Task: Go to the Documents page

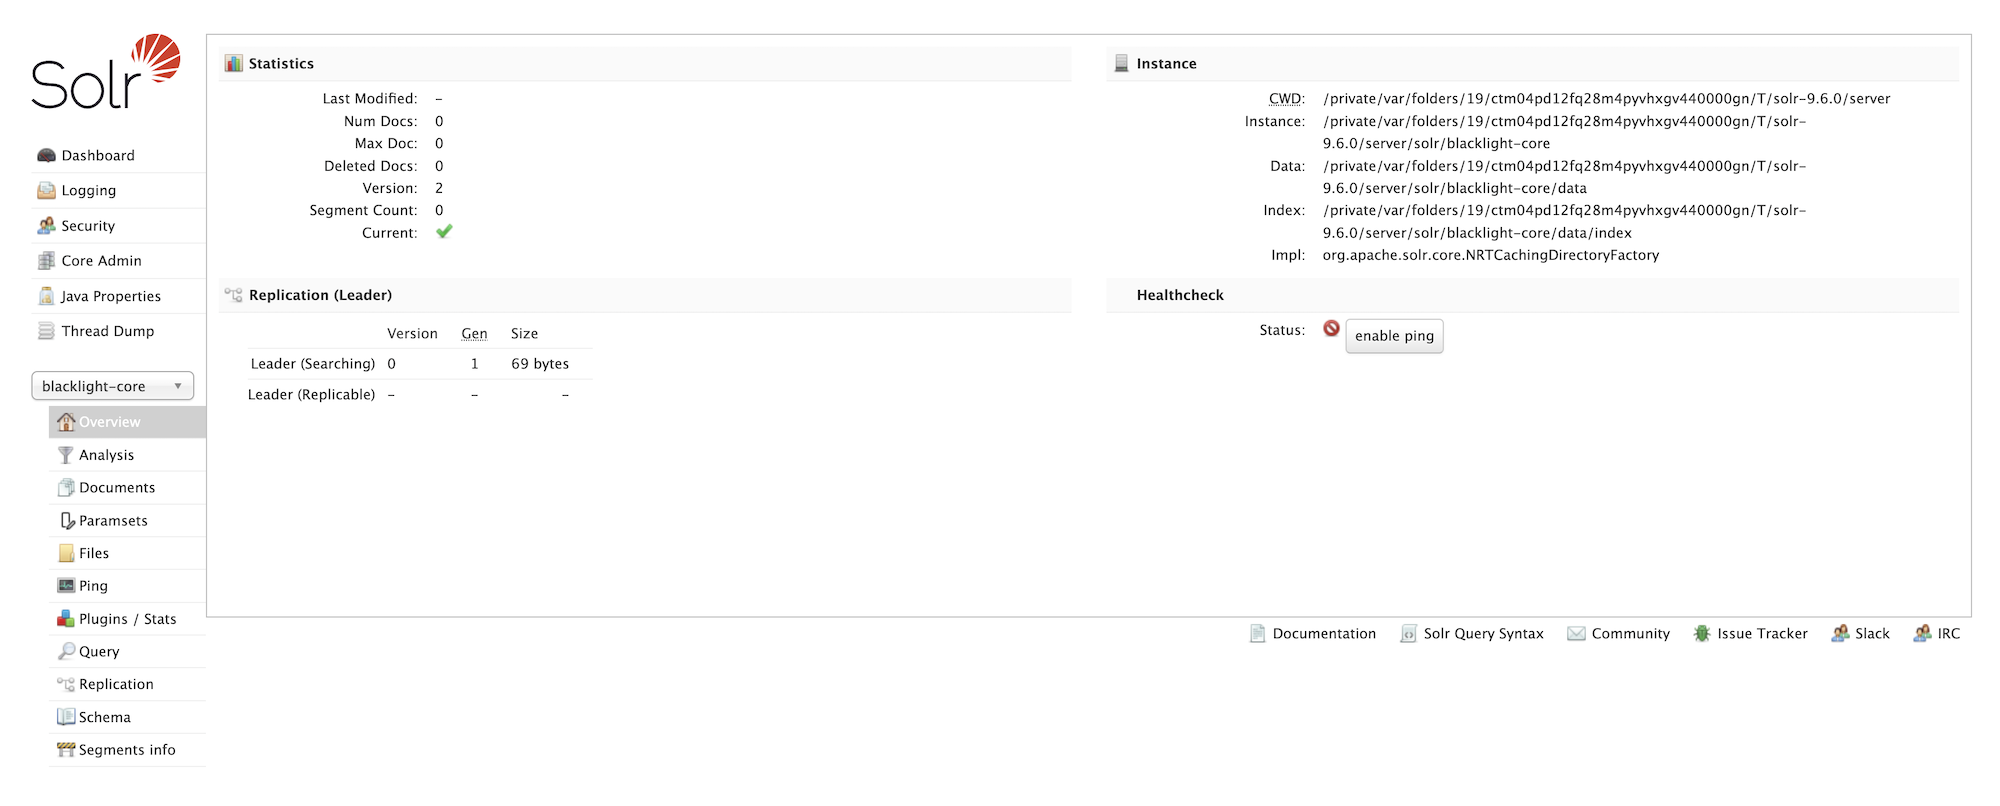Action: (117, 488)
